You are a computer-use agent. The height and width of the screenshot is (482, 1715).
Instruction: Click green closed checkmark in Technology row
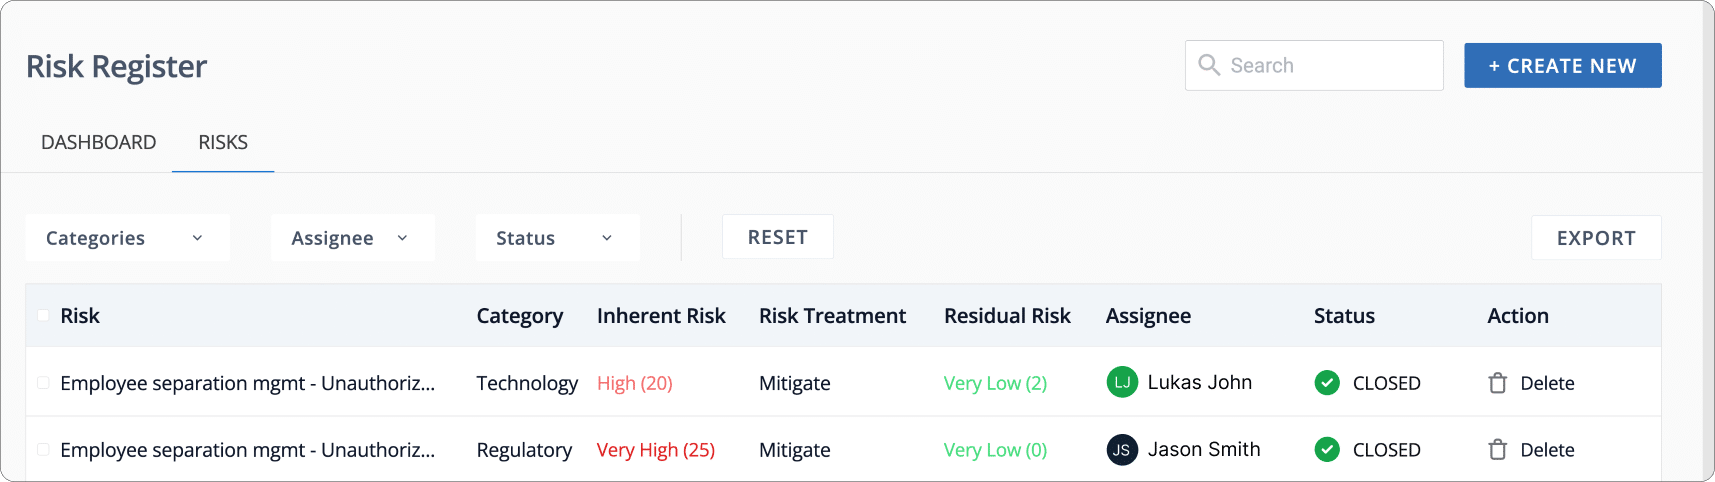point(1327,383)
